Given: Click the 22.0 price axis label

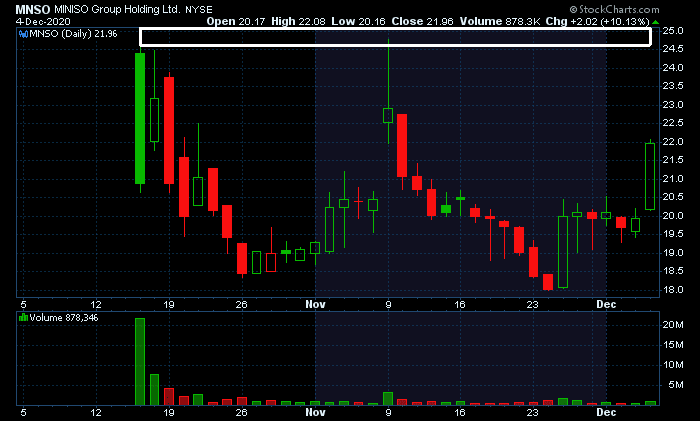Looking at the screenshot, I should (x=673, y=142).
